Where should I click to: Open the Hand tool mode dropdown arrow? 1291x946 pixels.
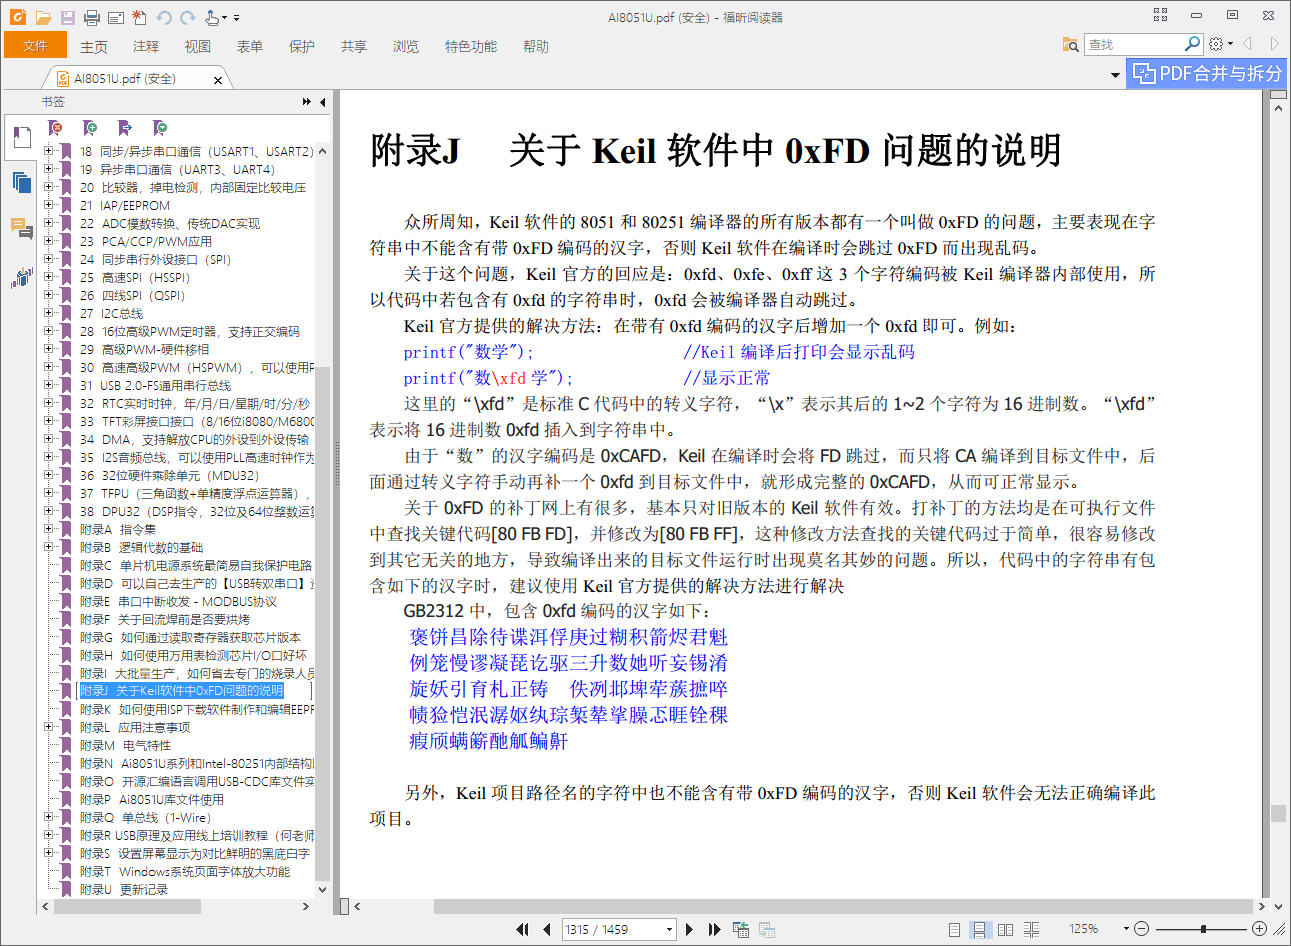coord(224,18)
